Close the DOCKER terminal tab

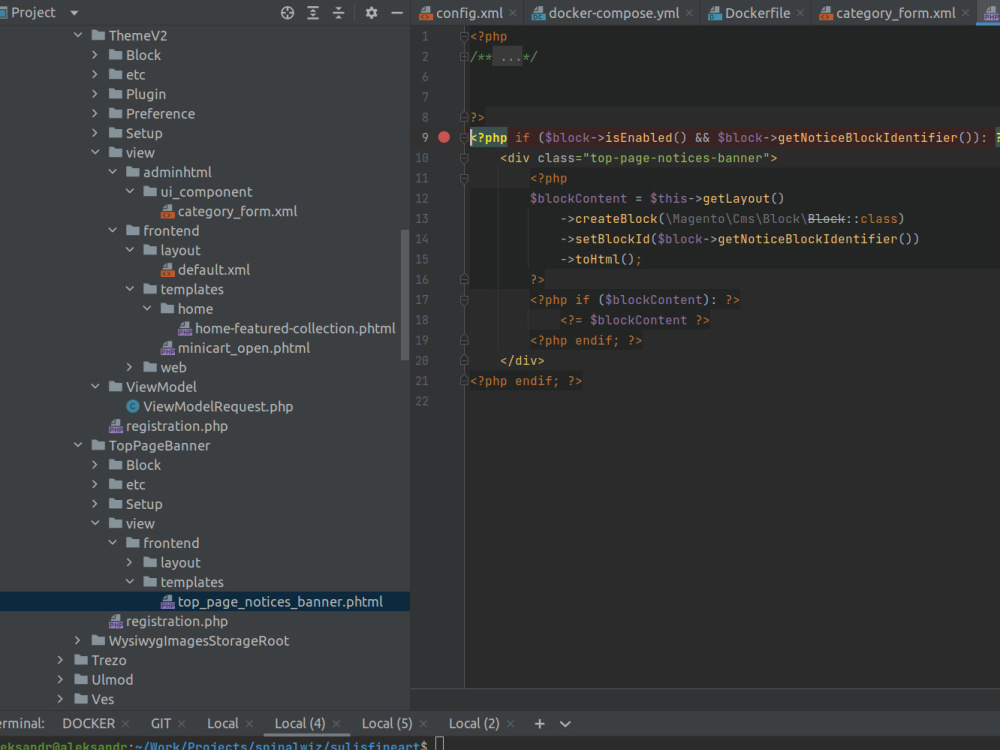[125, 723]
